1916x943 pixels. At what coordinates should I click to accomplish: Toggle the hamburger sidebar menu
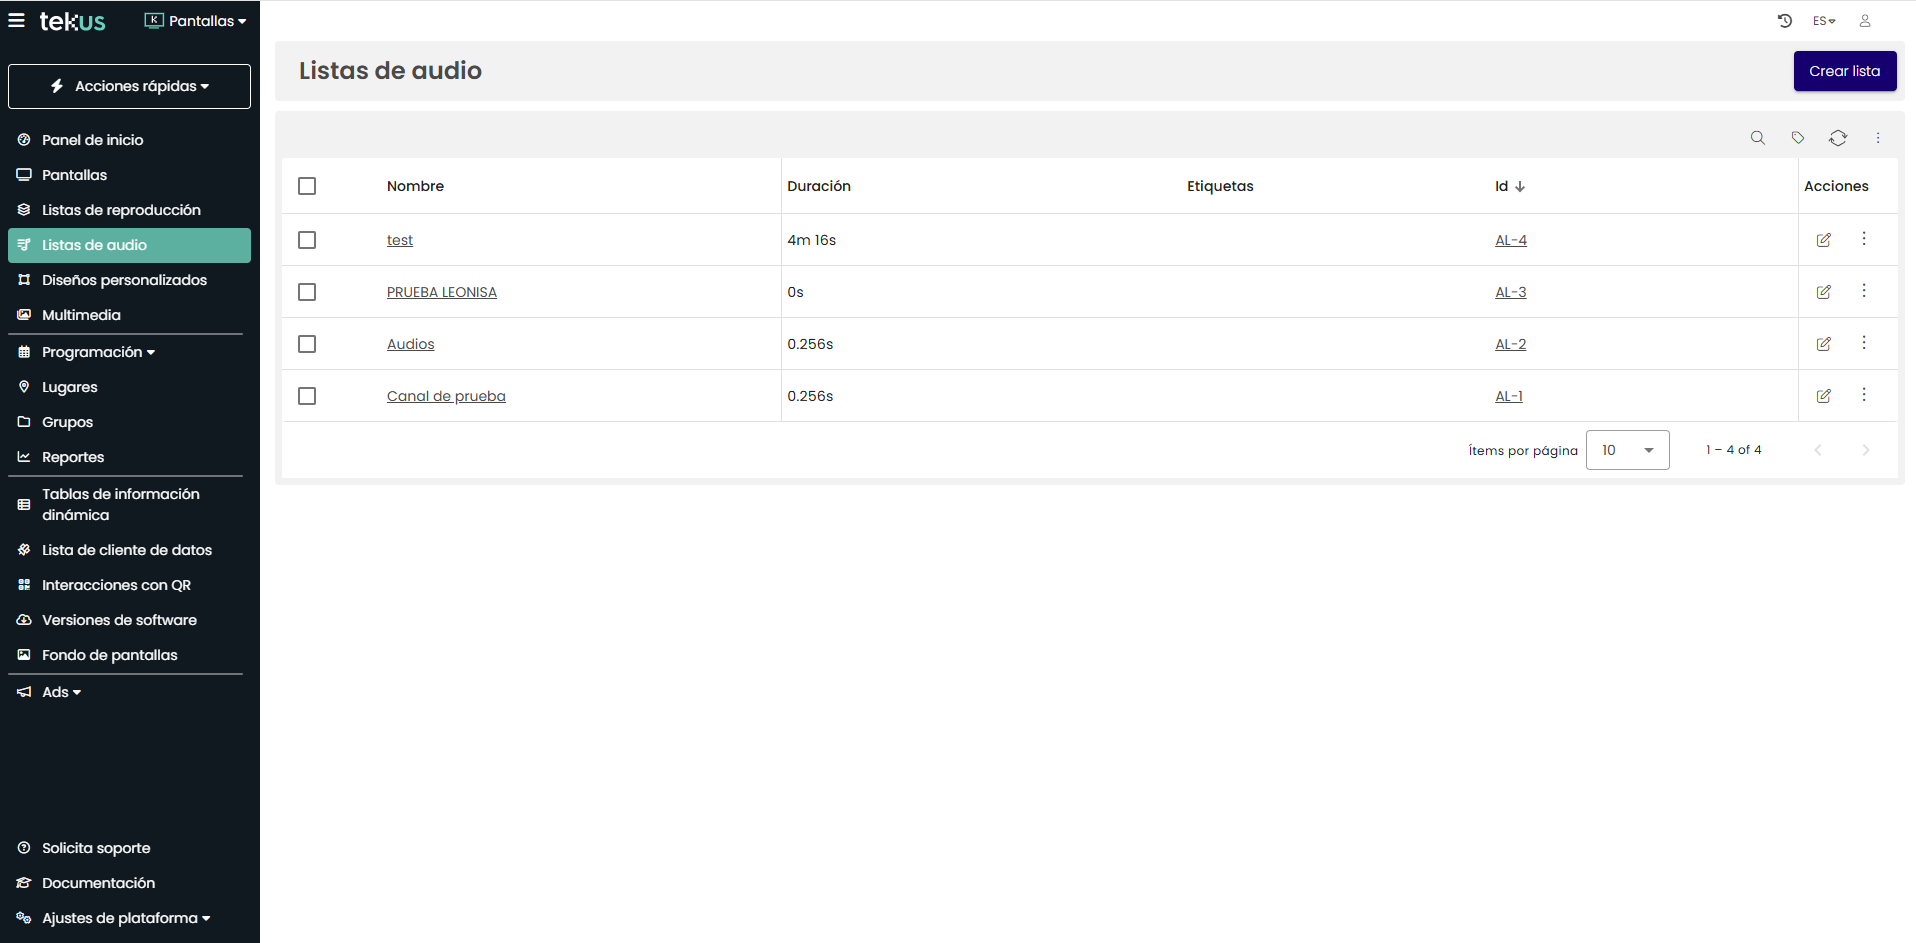click(16, 21)
